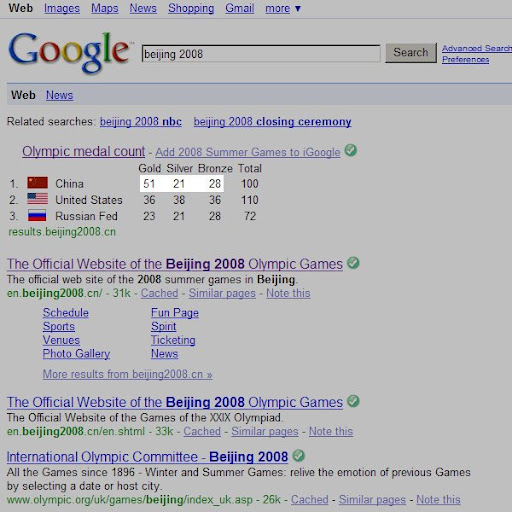Open the Images tab in top navigation
The width and height of the screenshot is (512, 512).
[x=62, y=8]
